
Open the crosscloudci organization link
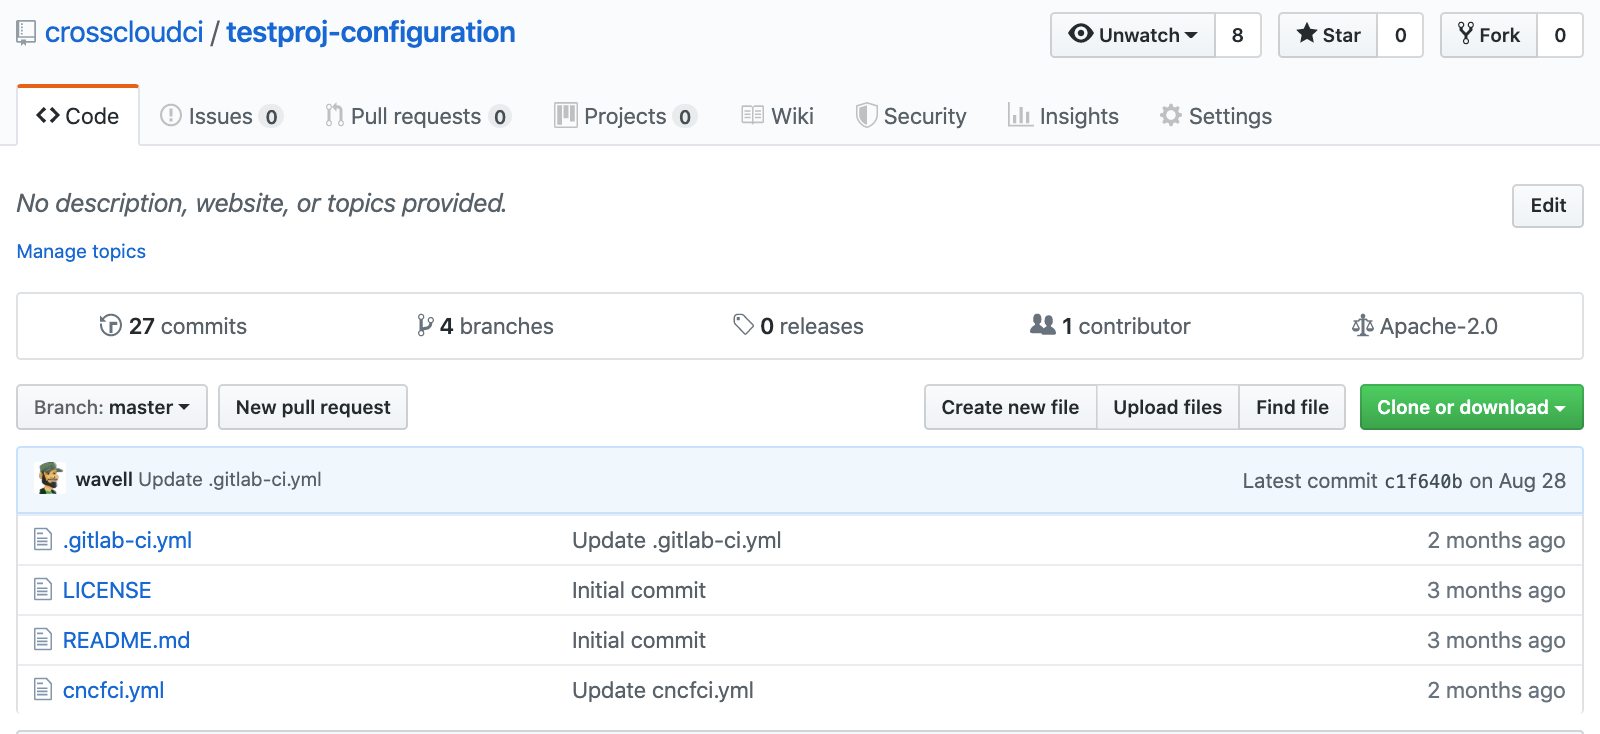124,33
